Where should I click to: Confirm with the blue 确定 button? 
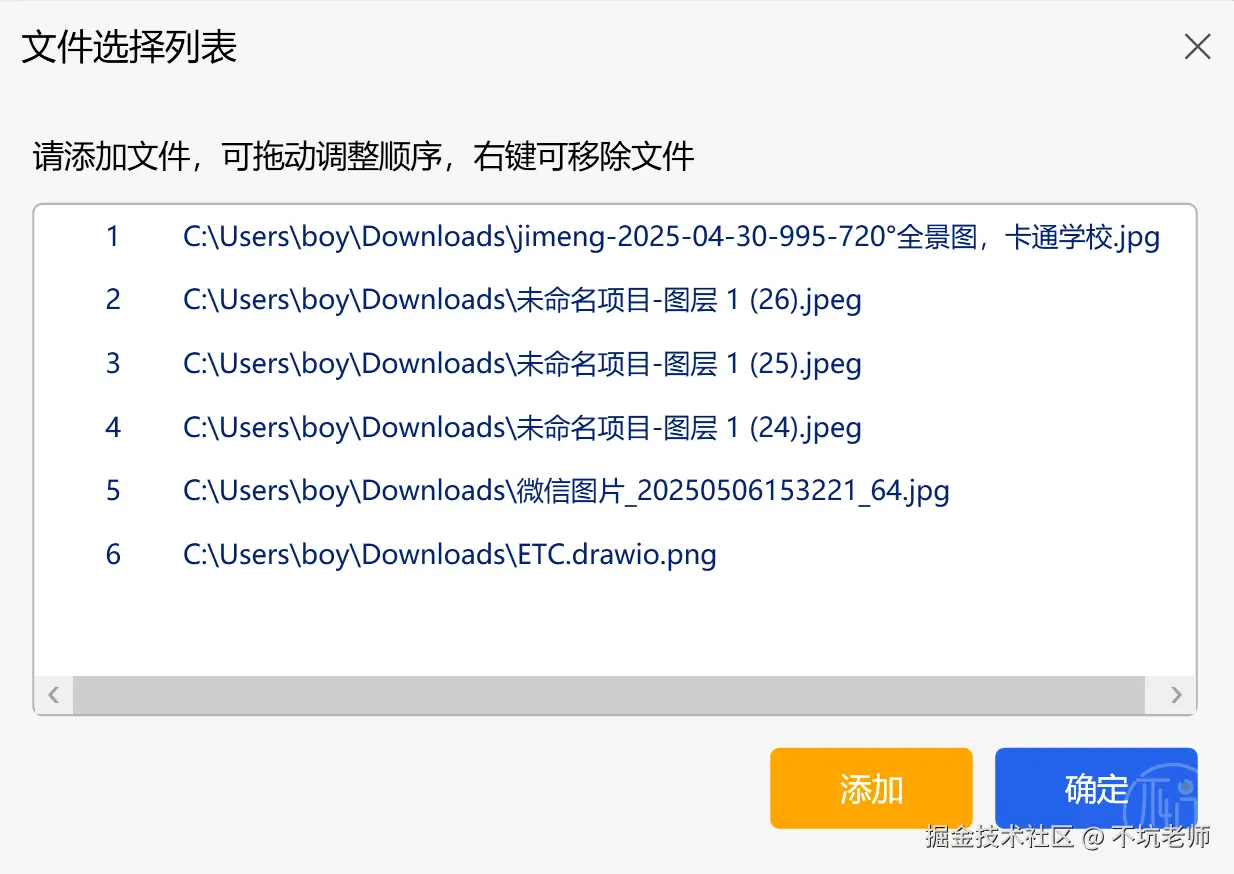[x=1096, y=788]
